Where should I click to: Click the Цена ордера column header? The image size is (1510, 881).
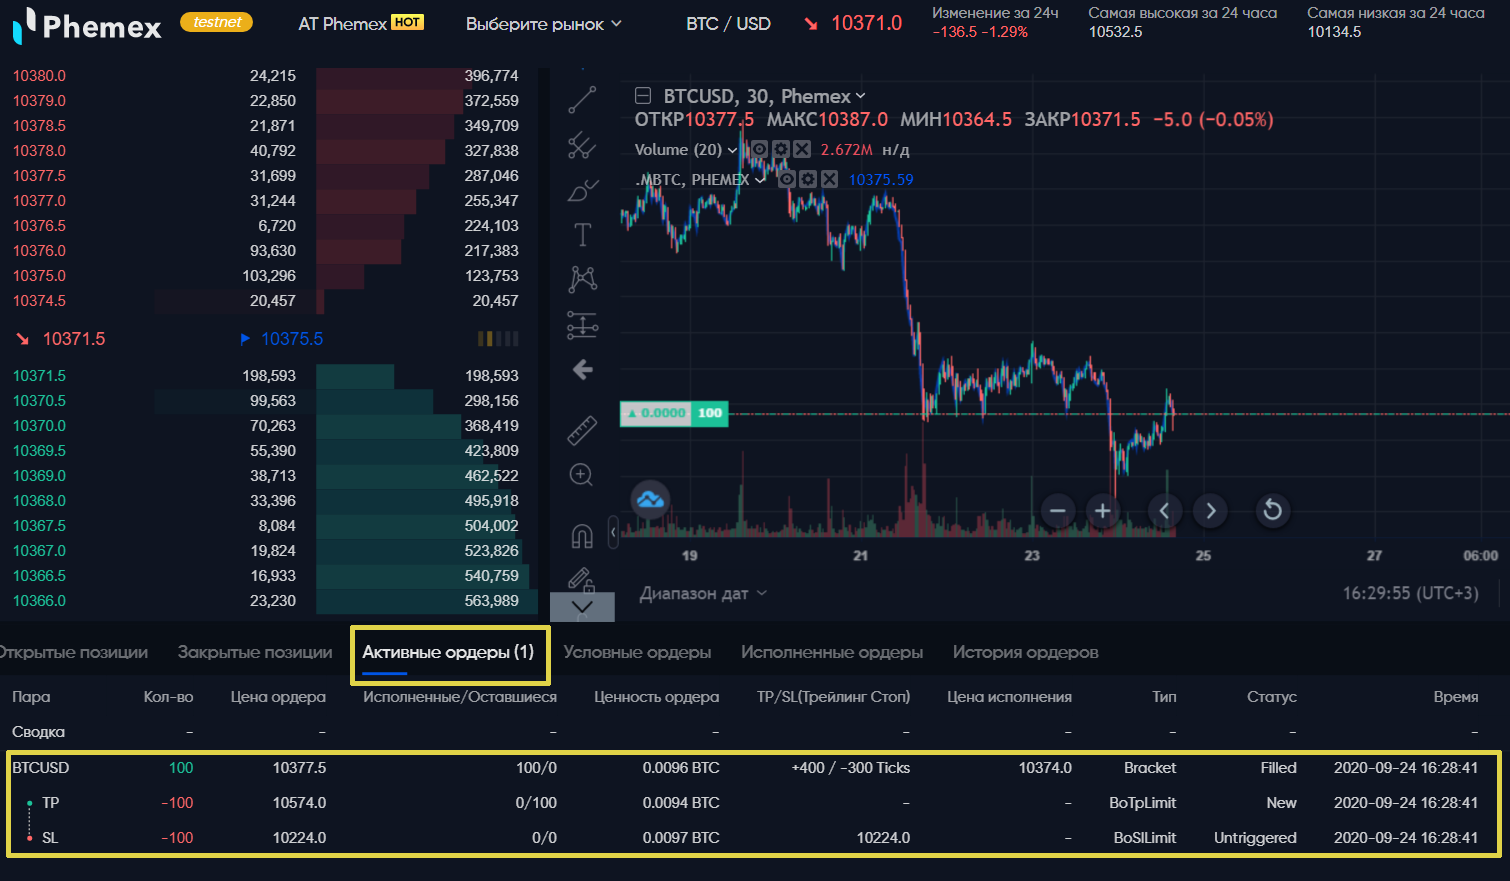[278, 697]
